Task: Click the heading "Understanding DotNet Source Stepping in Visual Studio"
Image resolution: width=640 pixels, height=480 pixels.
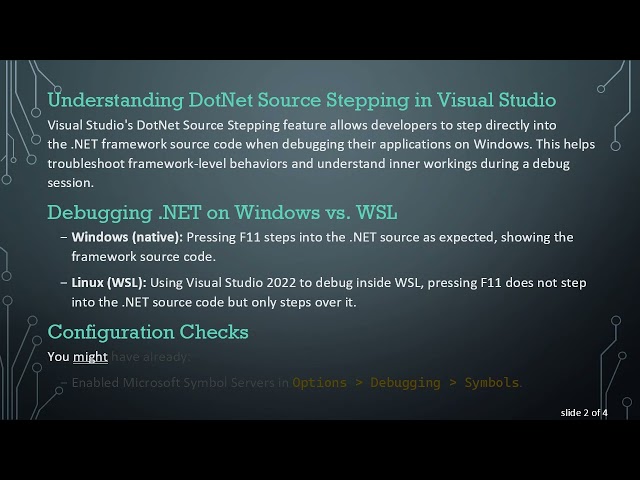Action: 302,100
